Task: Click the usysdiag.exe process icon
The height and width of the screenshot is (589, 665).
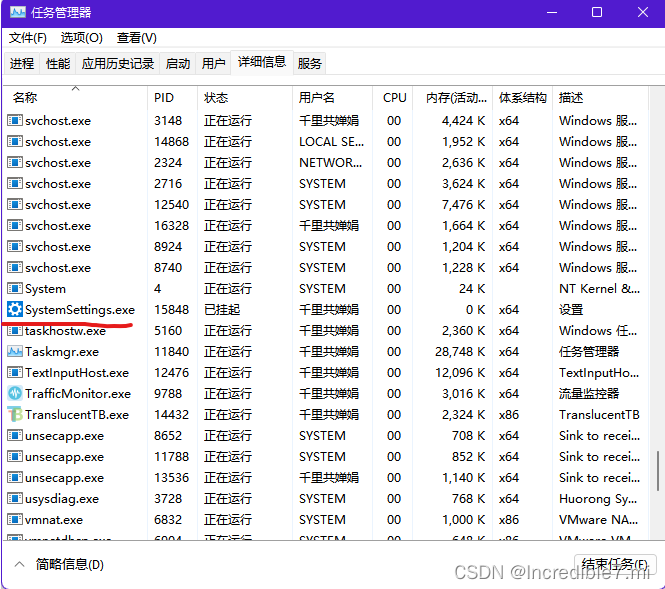Action: [15, 499]
